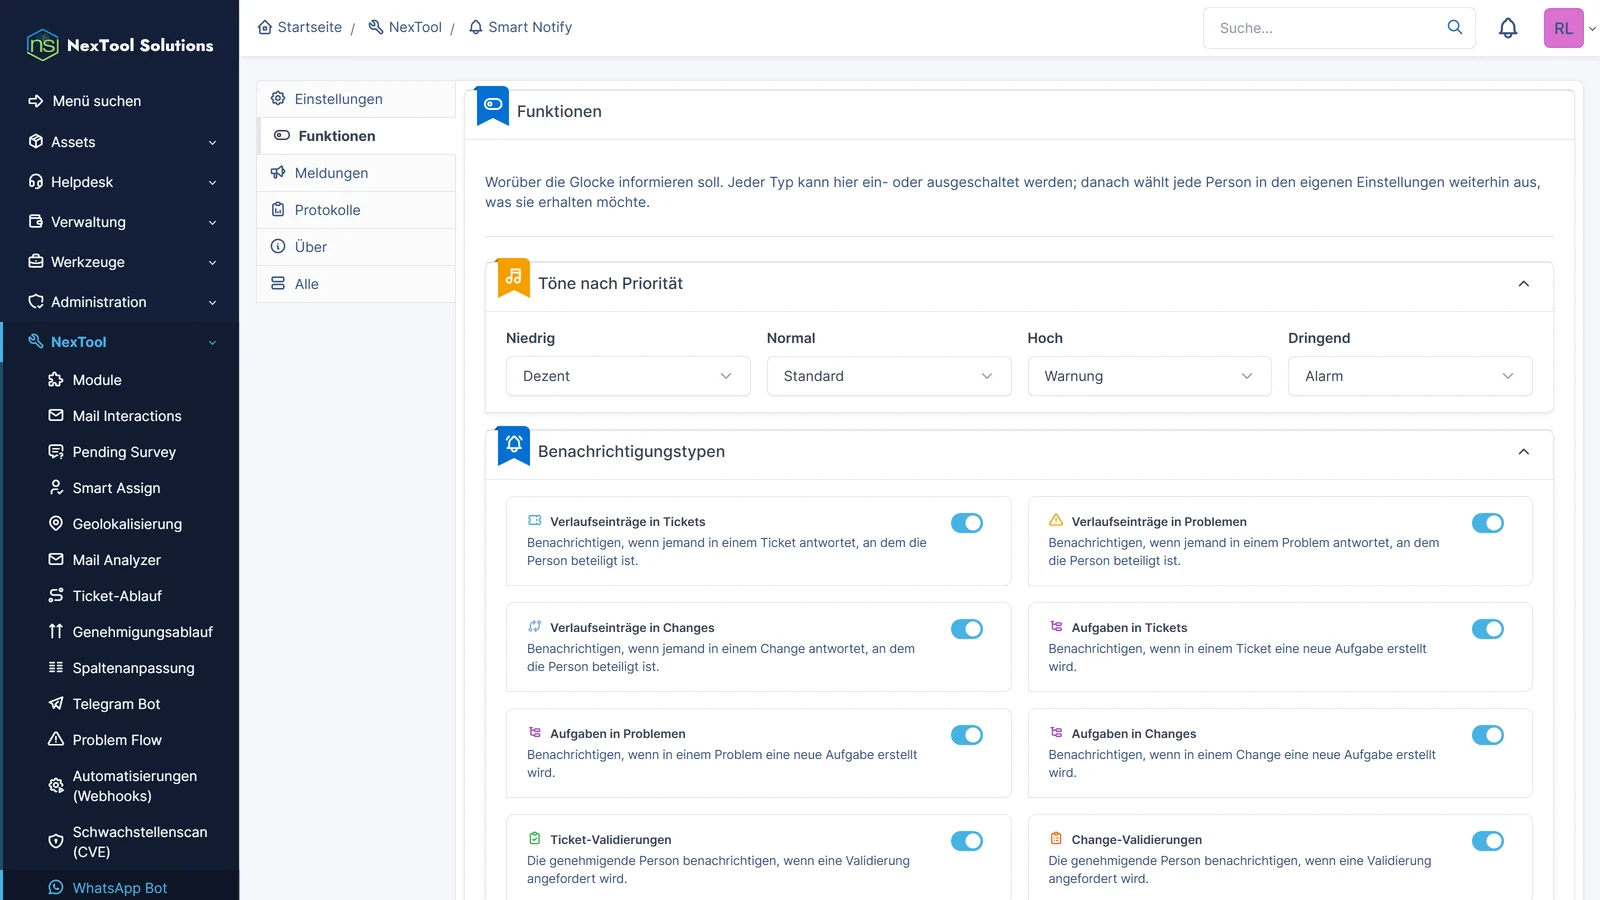This screenshot has width=1600, height=900.
Task: Switch to the Meldungen tab
Action: (356, 173)
